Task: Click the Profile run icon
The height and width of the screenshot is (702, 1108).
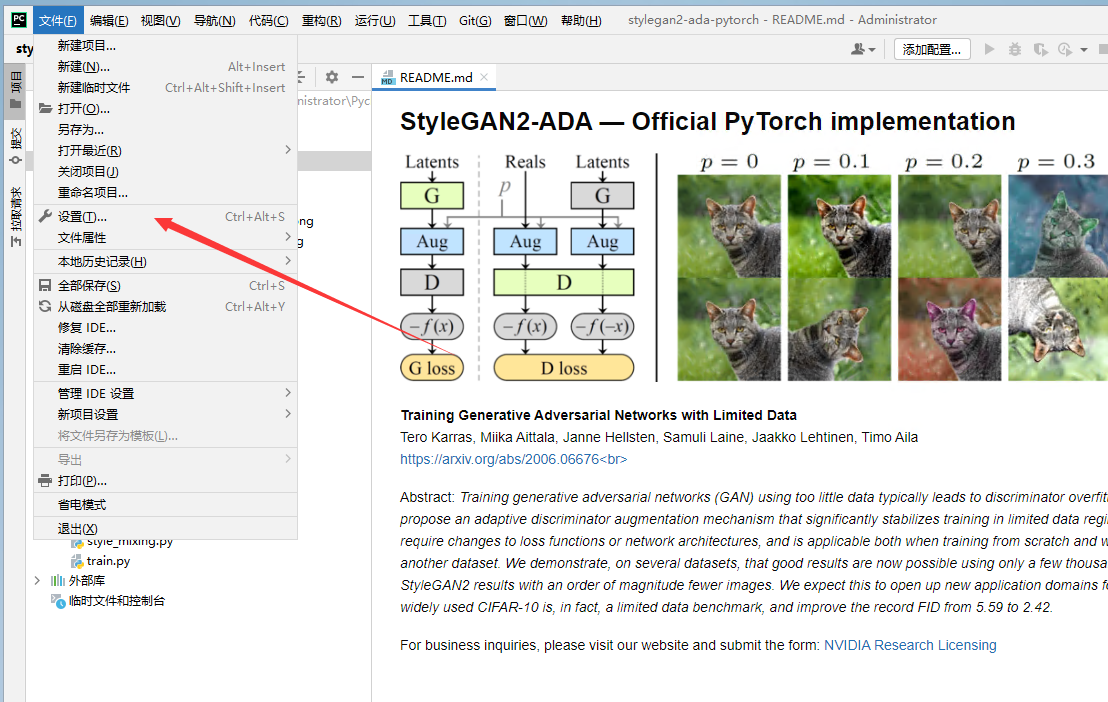Action: tap(1065, 49)
